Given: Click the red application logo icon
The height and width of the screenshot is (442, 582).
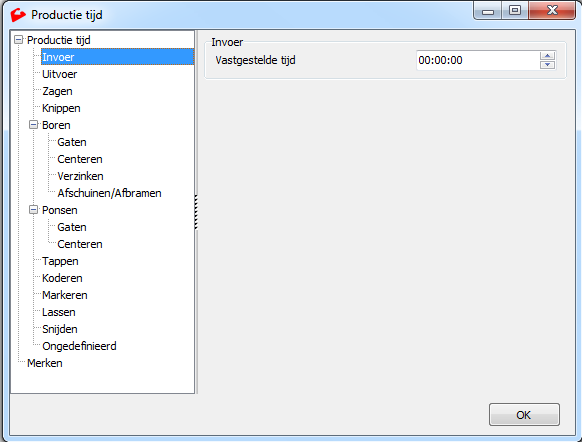Looking at the screenshot, I should click(18, 15).
